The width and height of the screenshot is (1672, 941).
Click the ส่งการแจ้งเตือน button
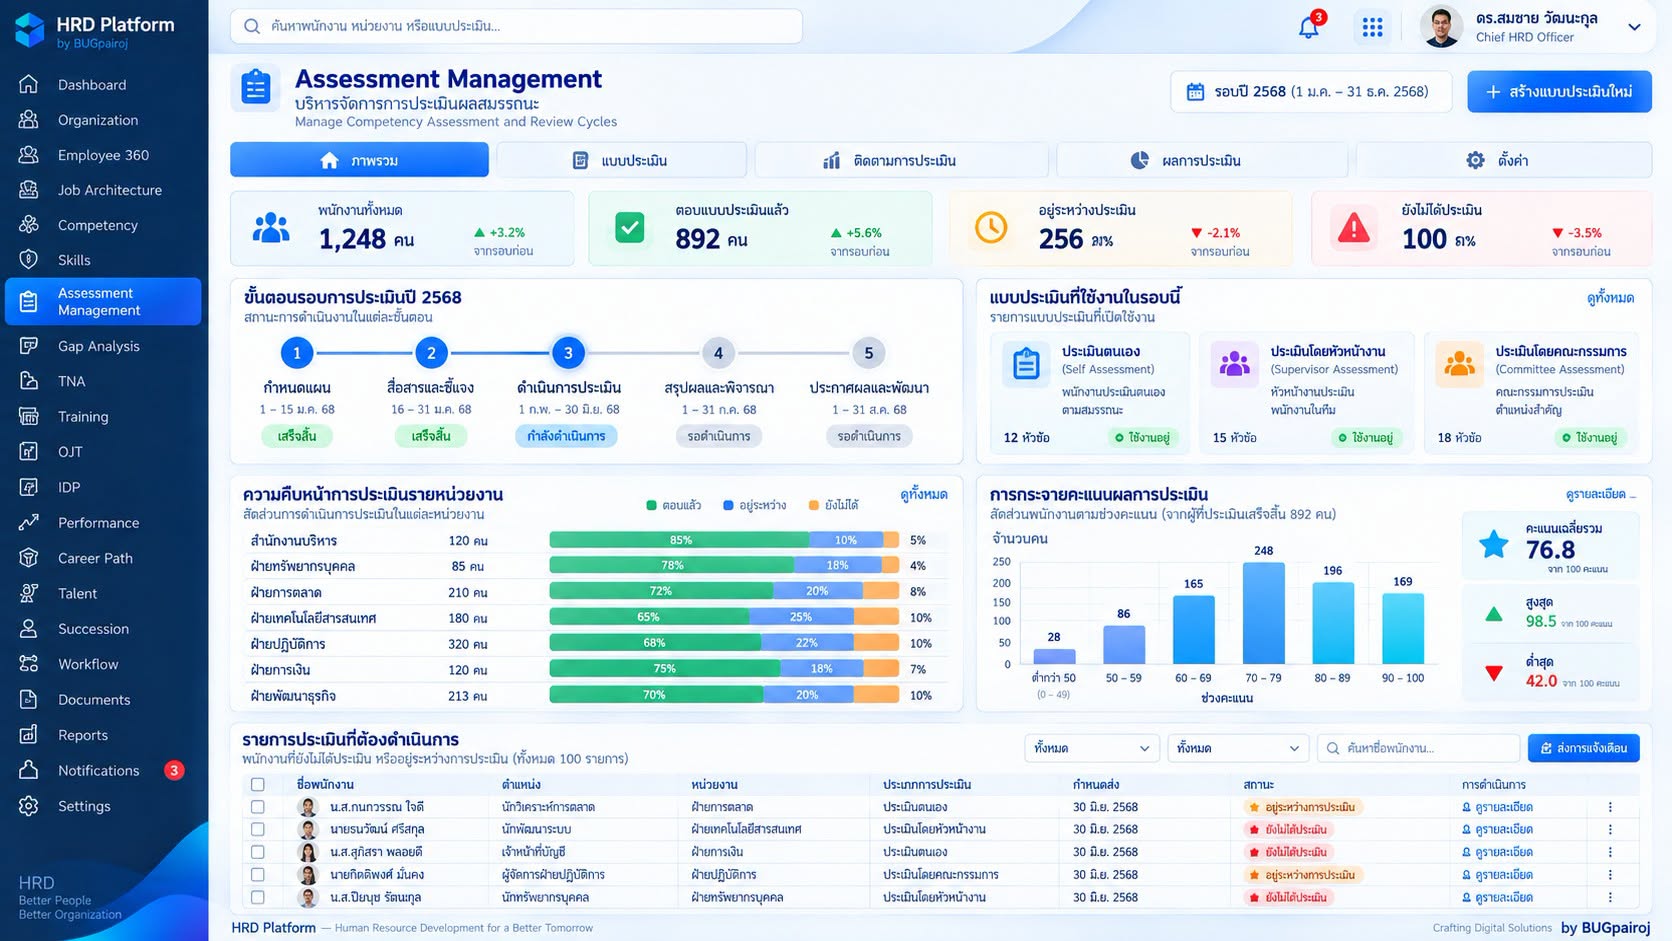point(1583,748)
